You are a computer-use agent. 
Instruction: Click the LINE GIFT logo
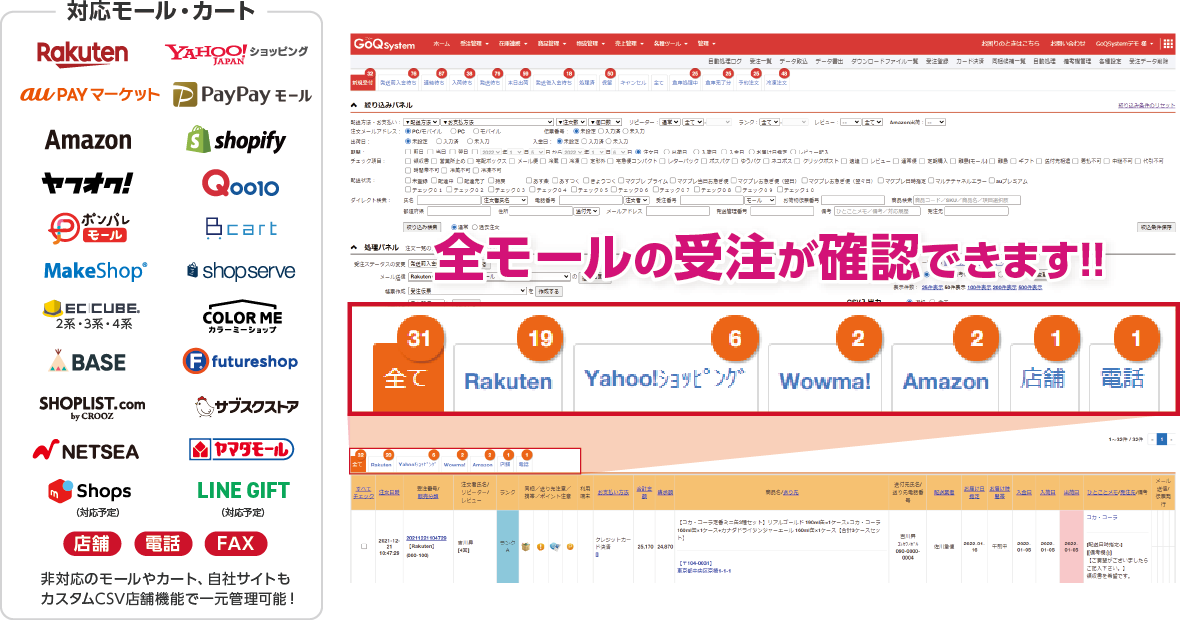243,491
